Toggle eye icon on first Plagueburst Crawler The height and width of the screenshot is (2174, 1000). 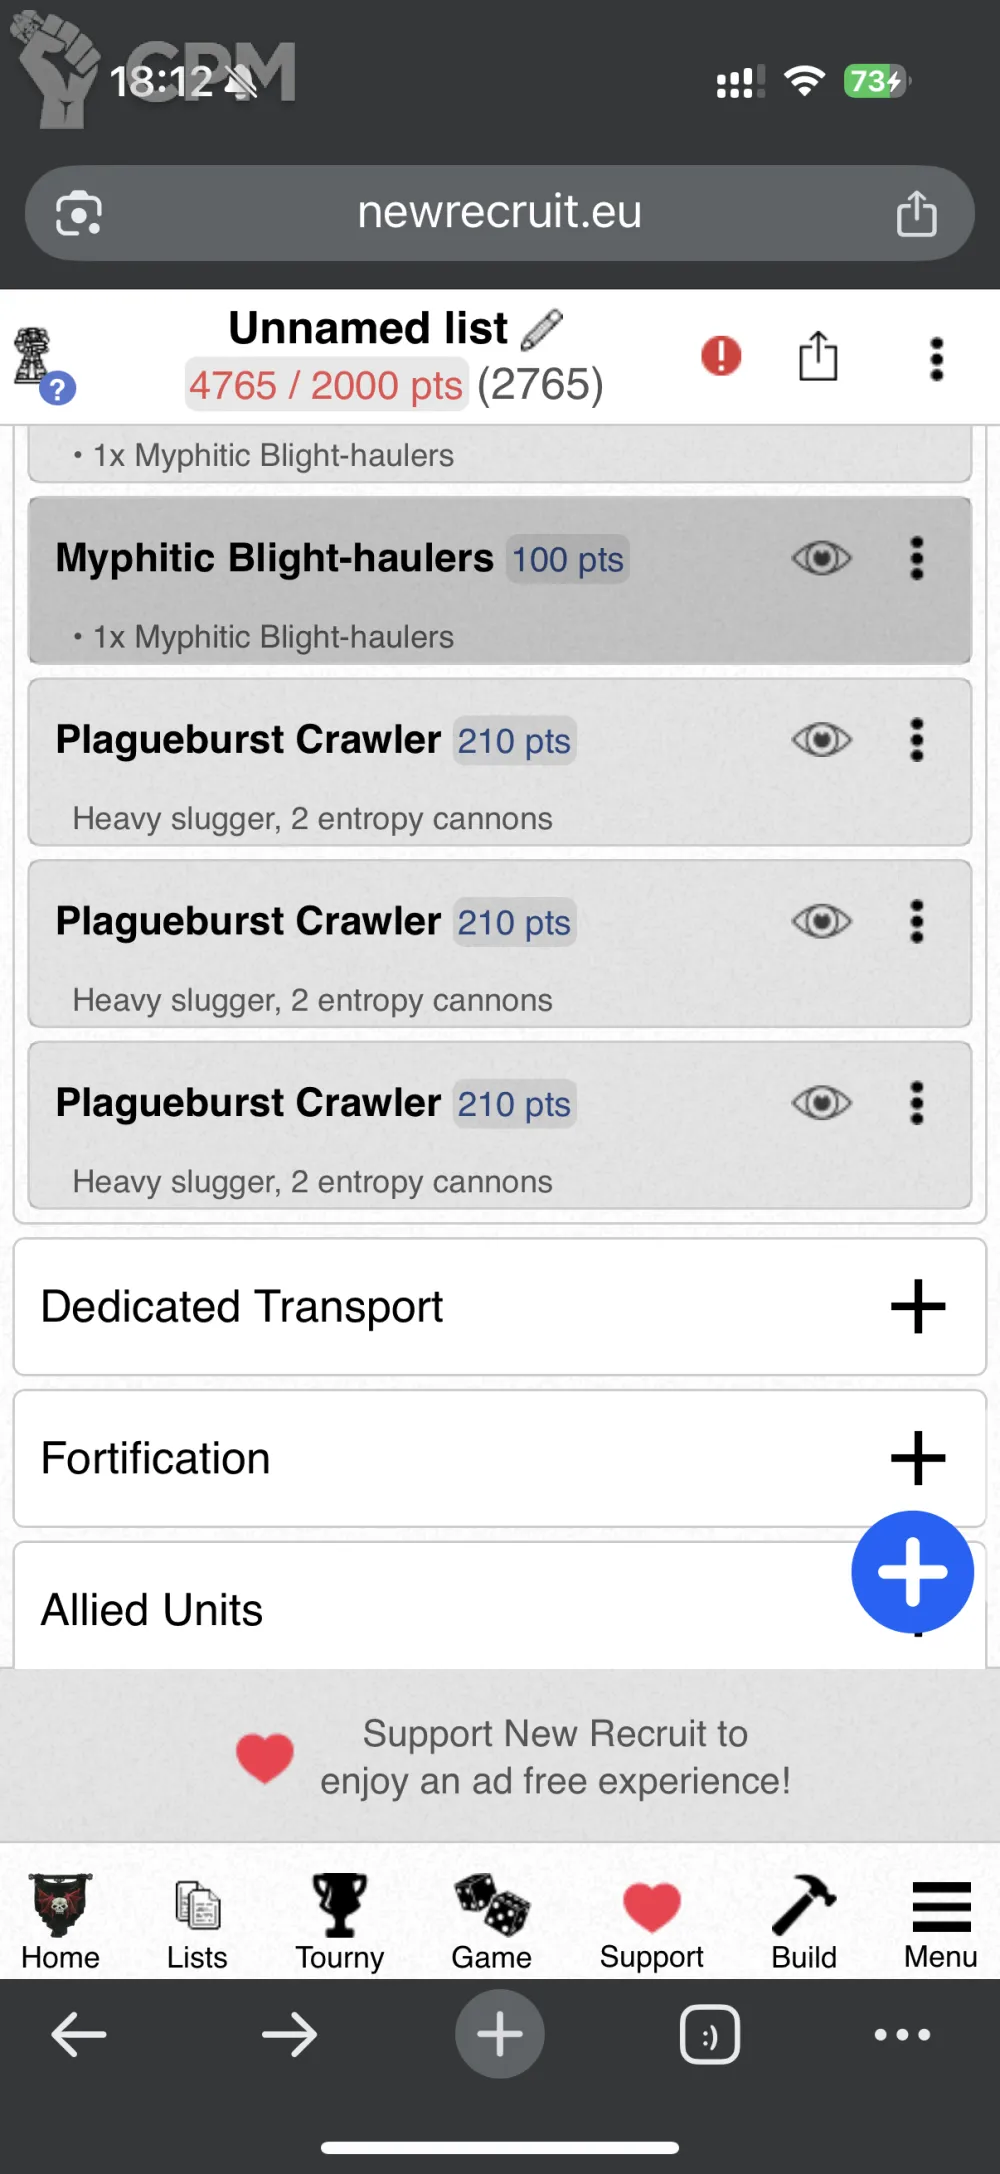pyautogui.click(x=822, y=740)
